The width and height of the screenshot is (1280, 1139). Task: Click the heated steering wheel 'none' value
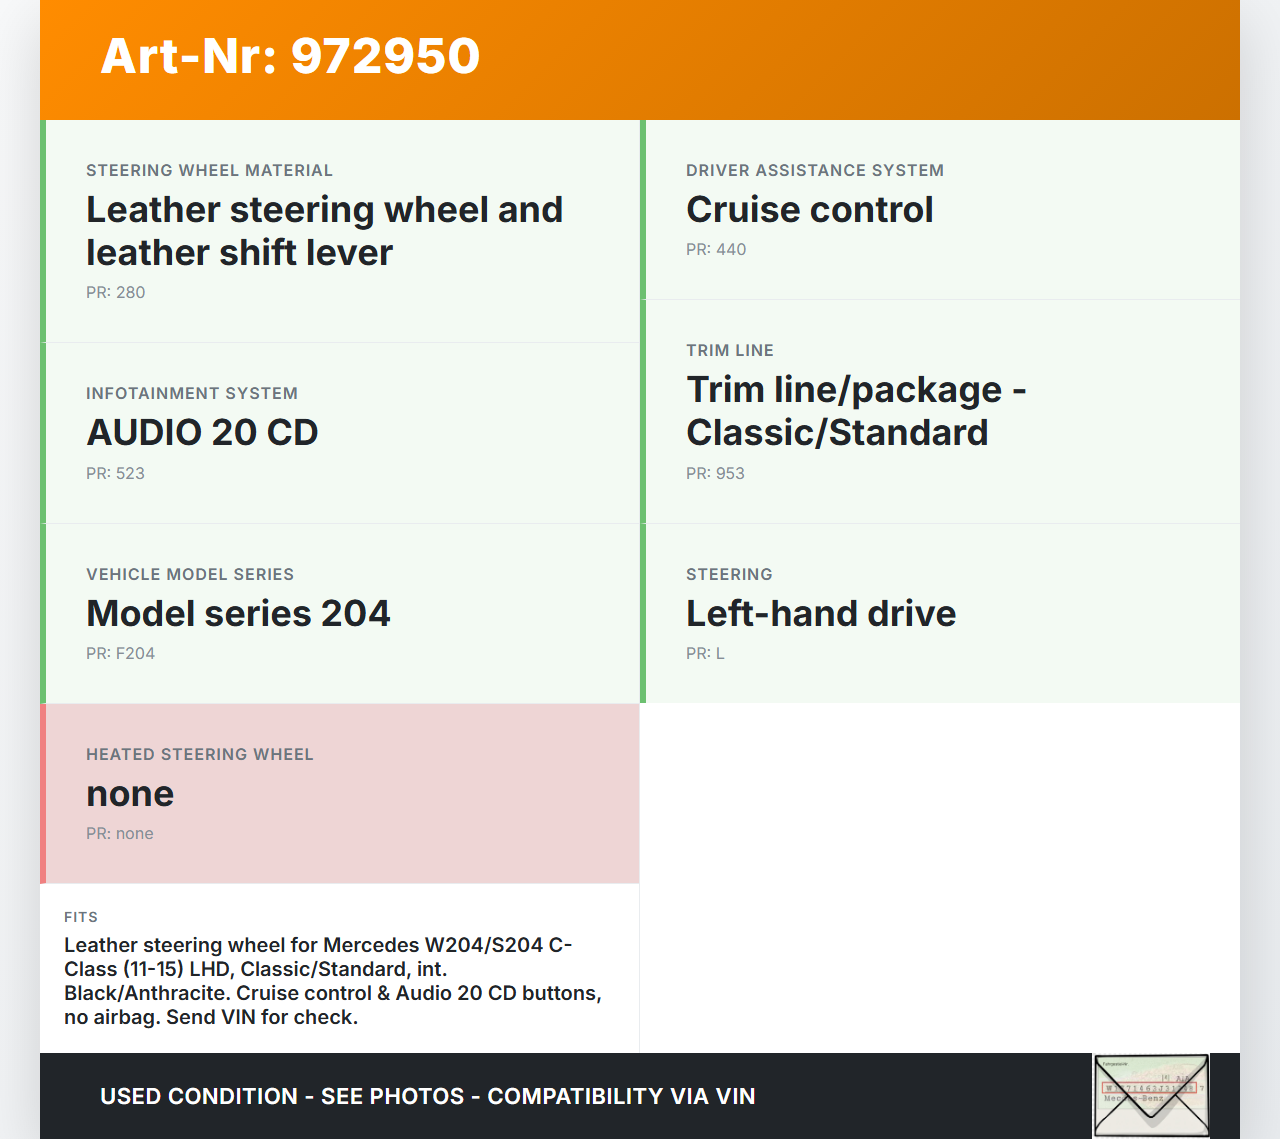[x=130, y=793]
